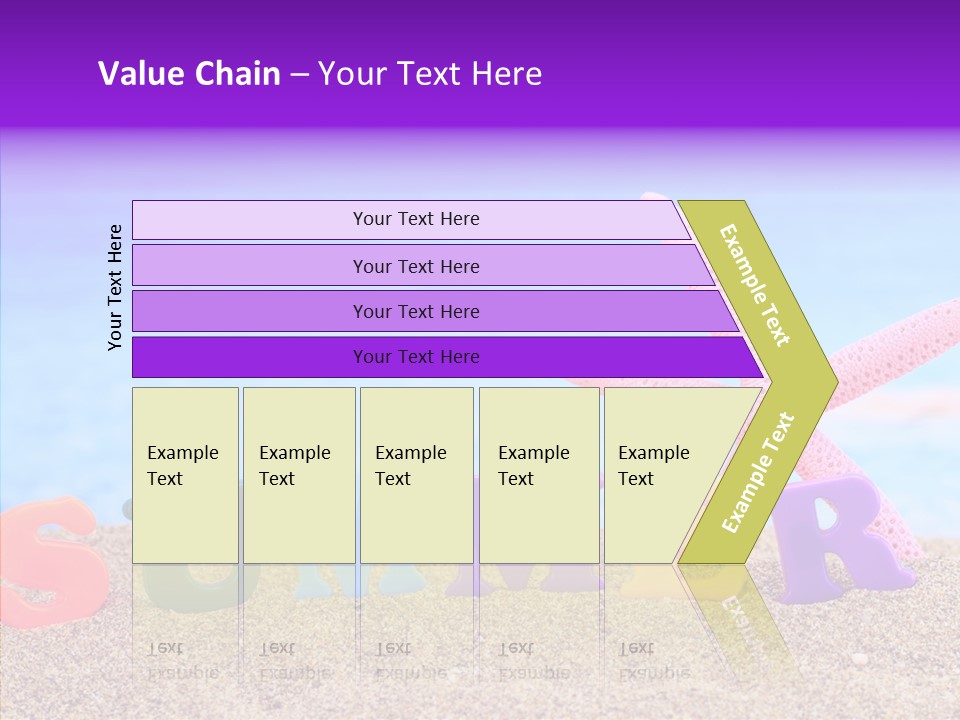This screenshot has width=960, height=720.
Task: Click the red letter S in background
Action: click(45, 560)
